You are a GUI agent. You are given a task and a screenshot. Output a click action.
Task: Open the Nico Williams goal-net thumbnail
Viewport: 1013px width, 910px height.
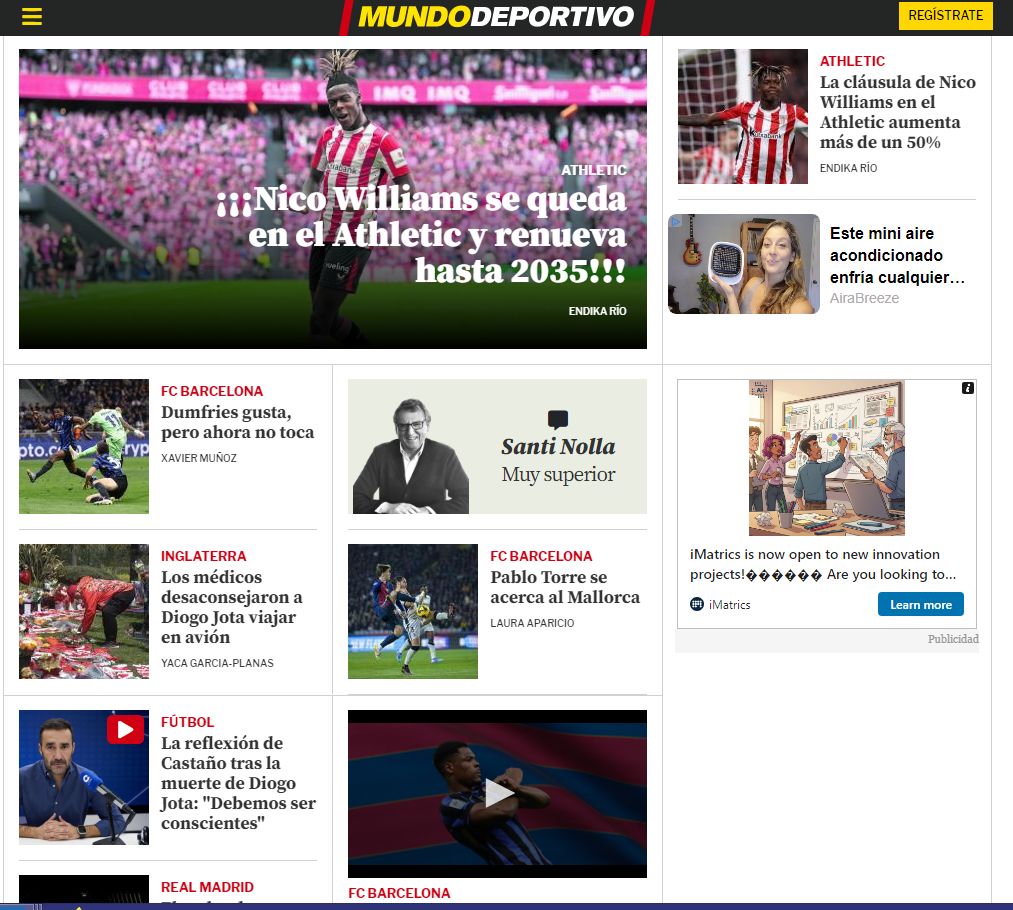pyautogui.click(x=742, y=116)
